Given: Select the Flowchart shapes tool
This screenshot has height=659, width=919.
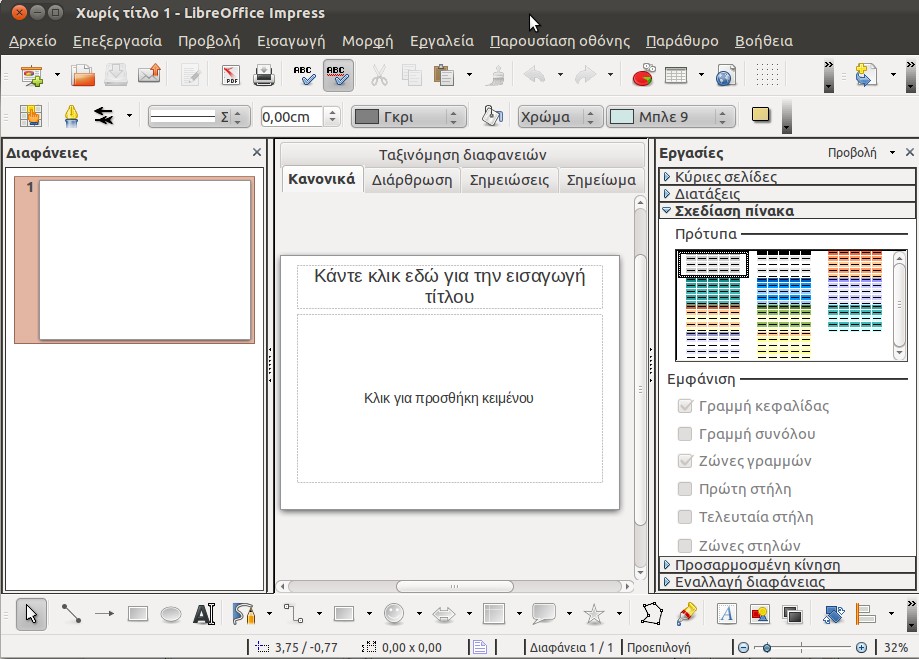Looking at the screenshot, I should tap(493, 614).
